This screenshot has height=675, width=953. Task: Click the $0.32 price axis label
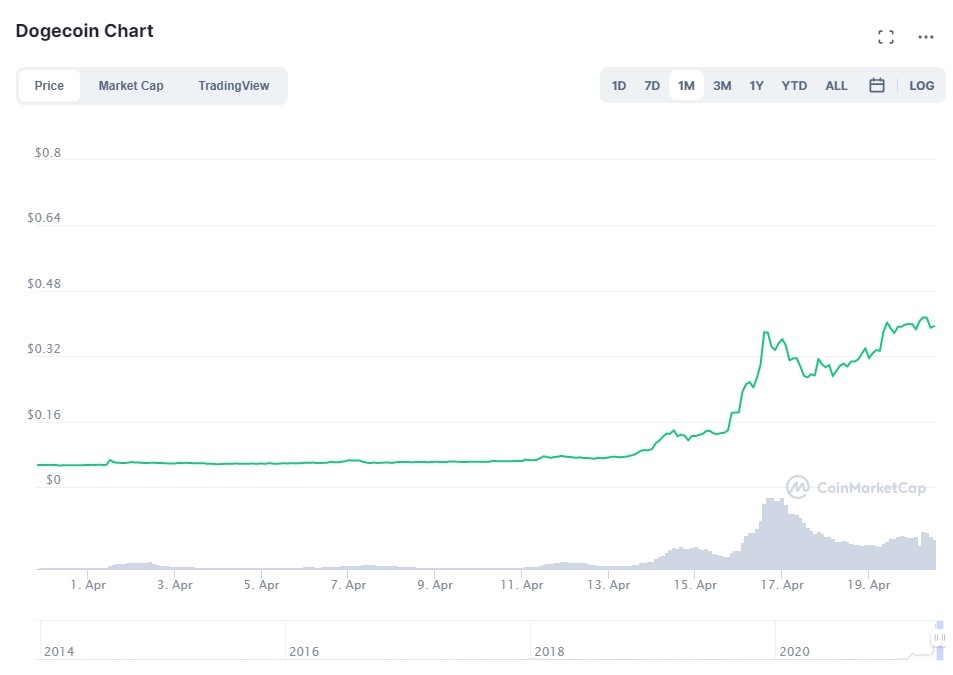44,349
